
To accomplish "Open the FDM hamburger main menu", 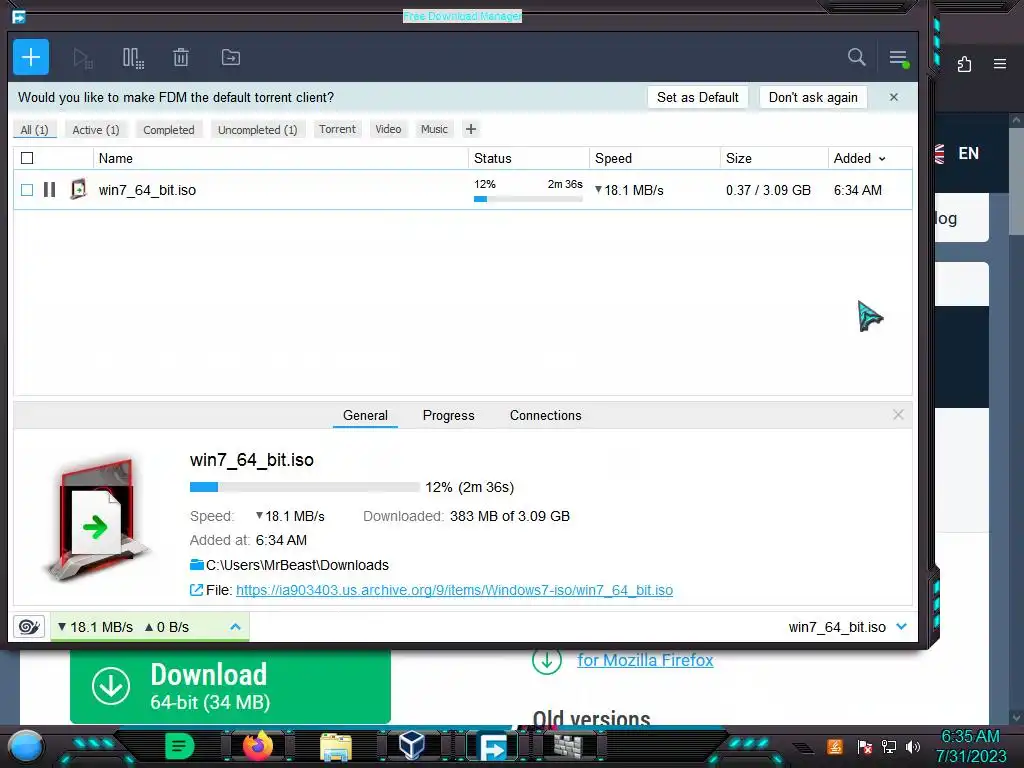I will tap(899, 58).
